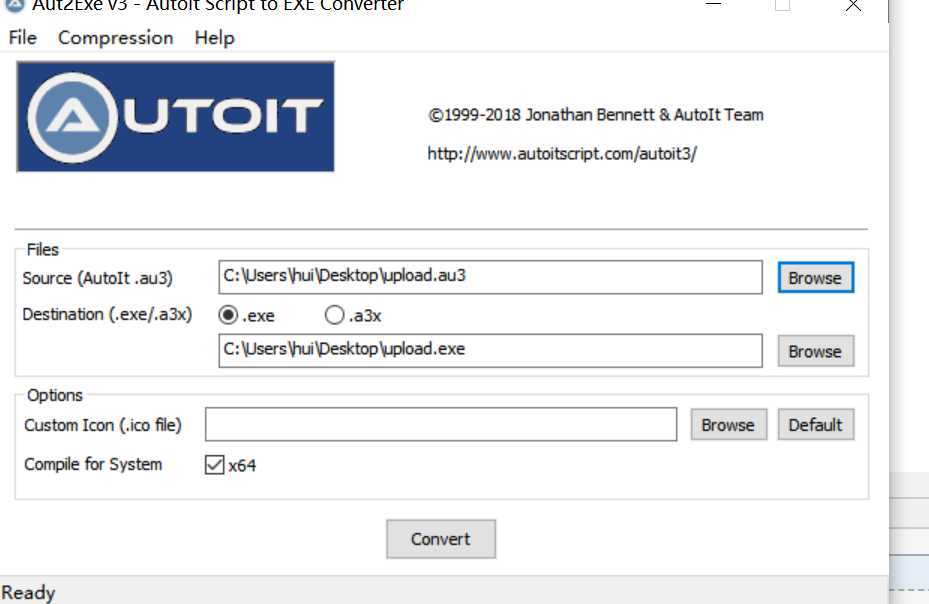Maximize the Aut2Exe window

click(x=783, y=5)
